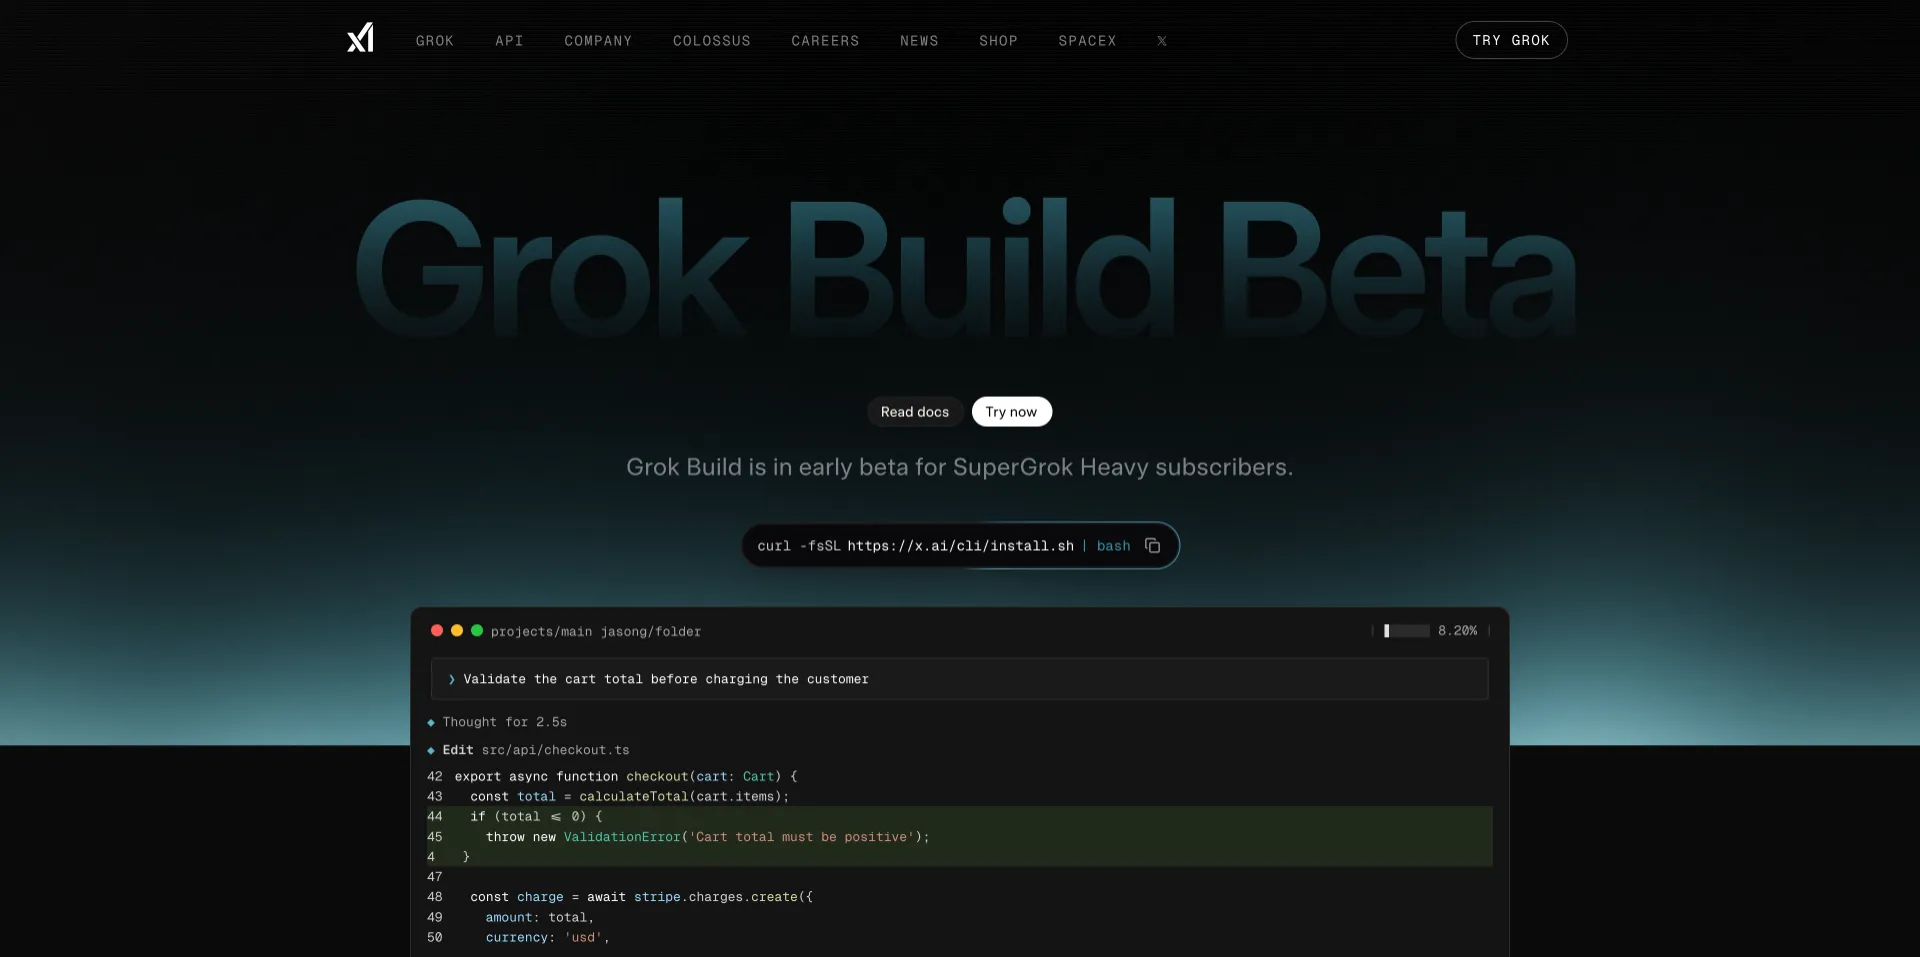This screenshot has width=1920, height=957.
Task: Click the prompt chevron before Validate the cart
Action: 452,679
